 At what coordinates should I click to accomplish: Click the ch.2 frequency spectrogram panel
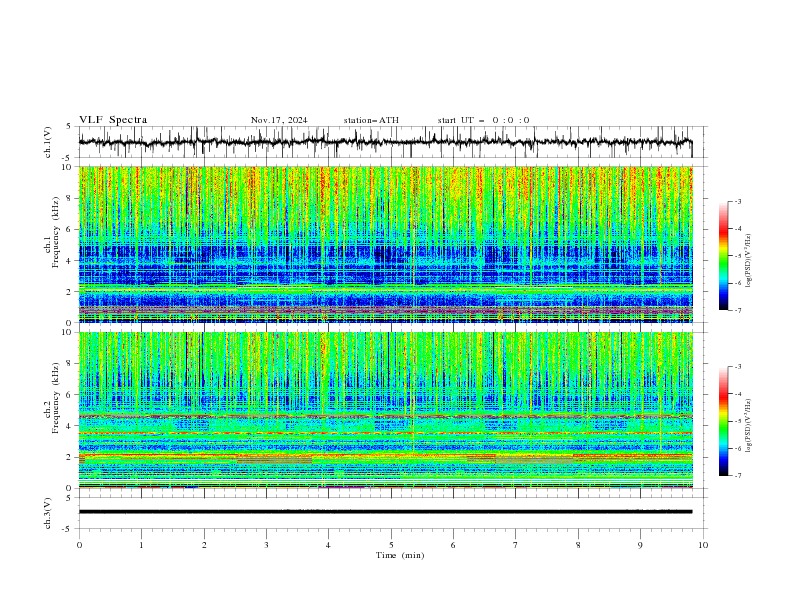385,410
